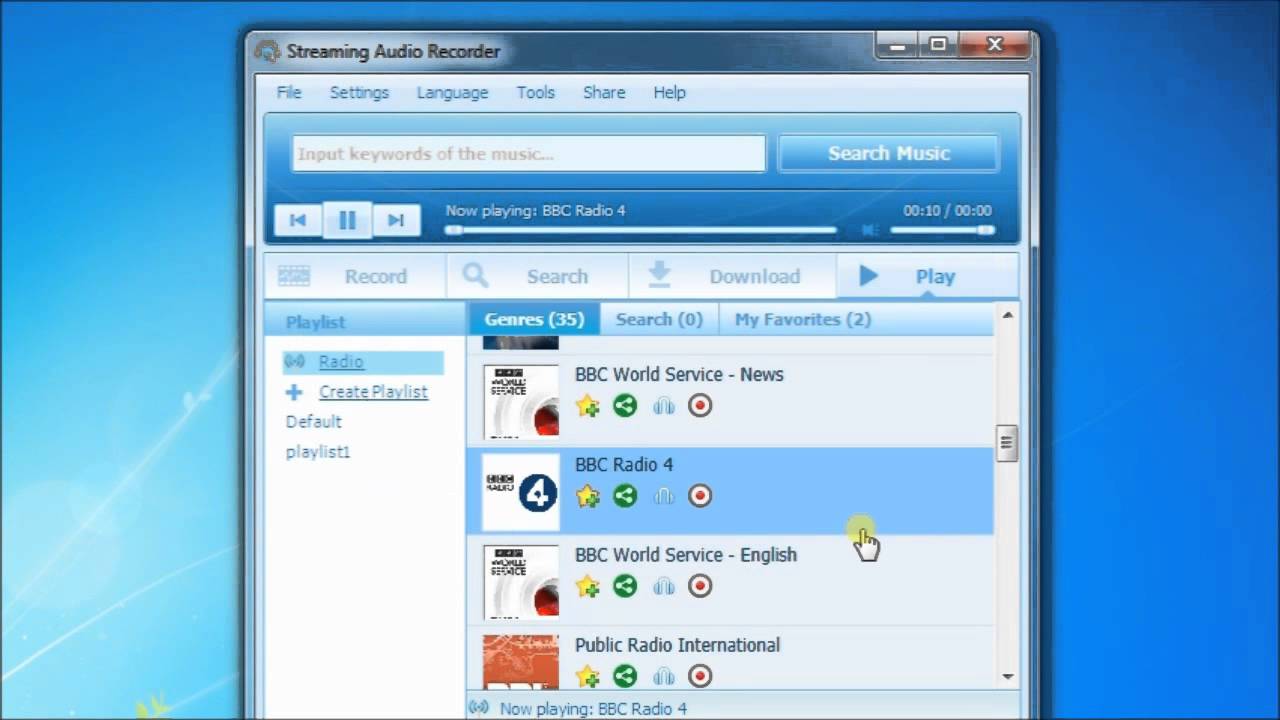
Task: Select BBC World Service - News title
Action: (x=679, y=374)
